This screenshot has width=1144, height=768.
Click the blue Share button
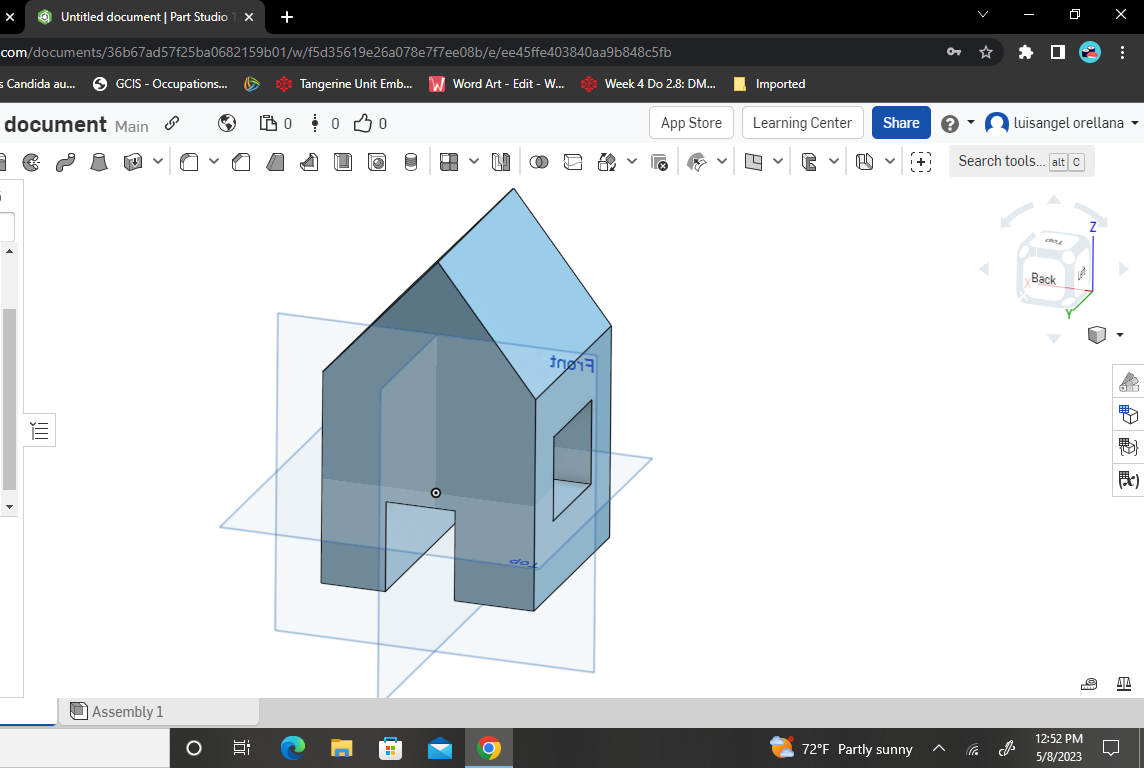tap(899, 122)
